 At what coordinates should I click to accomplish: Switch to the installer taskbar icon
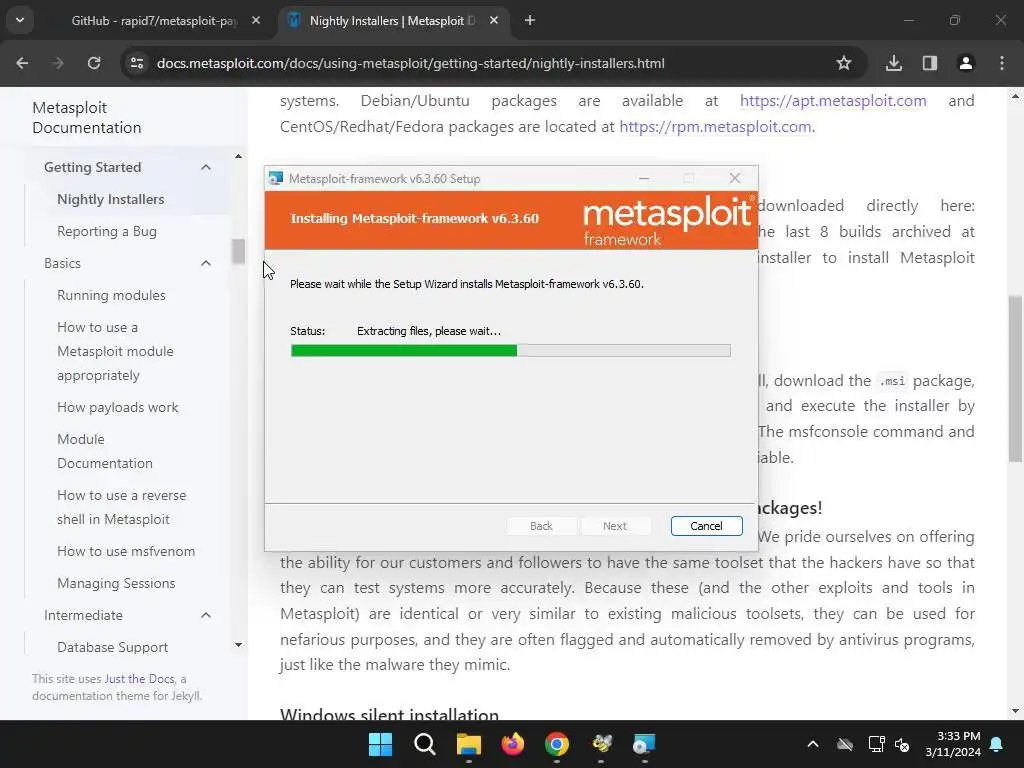[x=644, y=744]
